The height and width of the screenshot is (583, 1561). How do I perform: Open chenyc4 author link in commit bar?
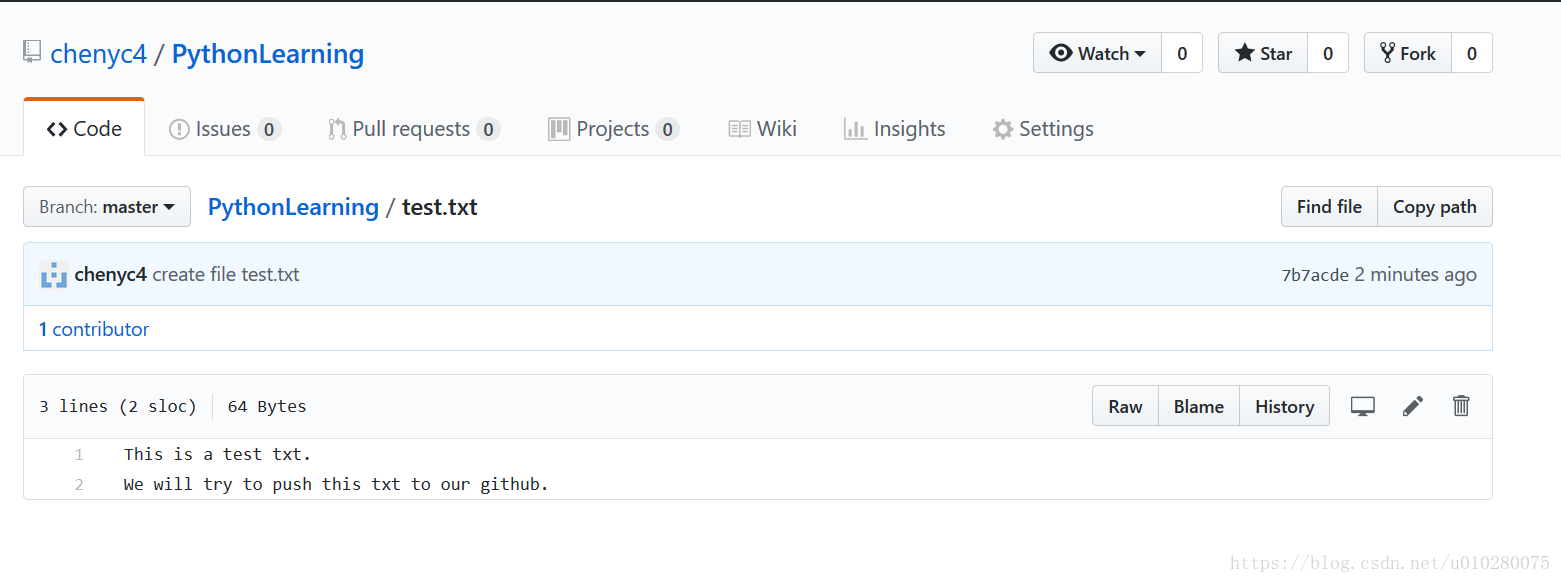(111, 275)
